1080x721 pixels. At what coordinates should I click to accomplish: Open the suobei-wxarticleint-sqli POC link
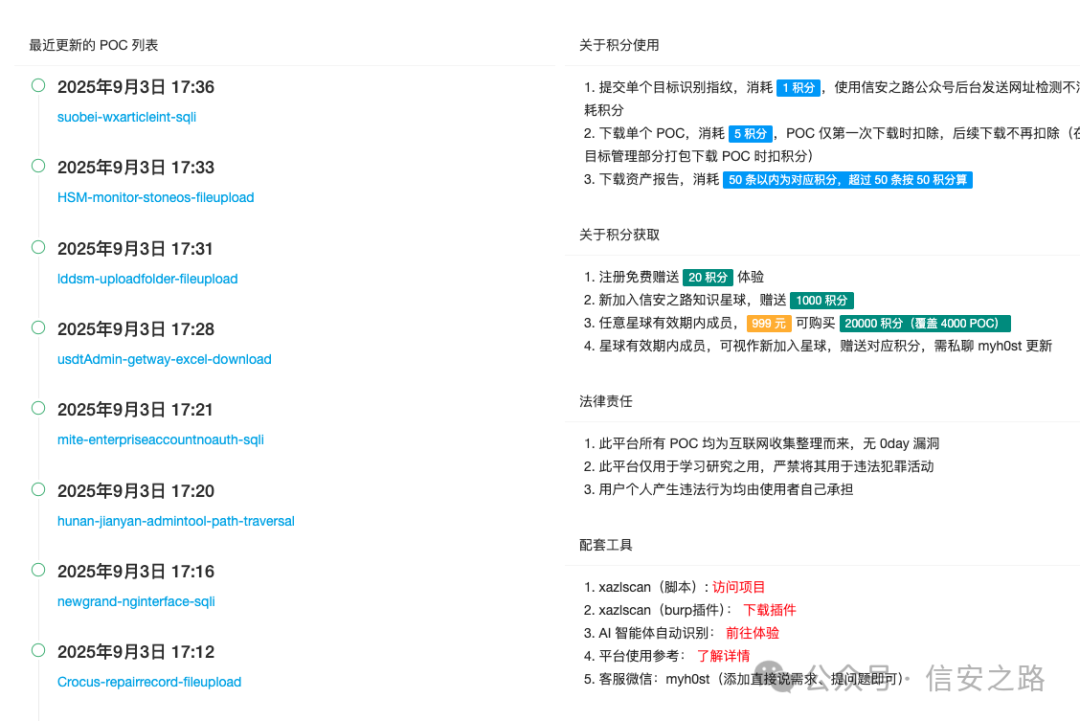click(x=127, y=117)
